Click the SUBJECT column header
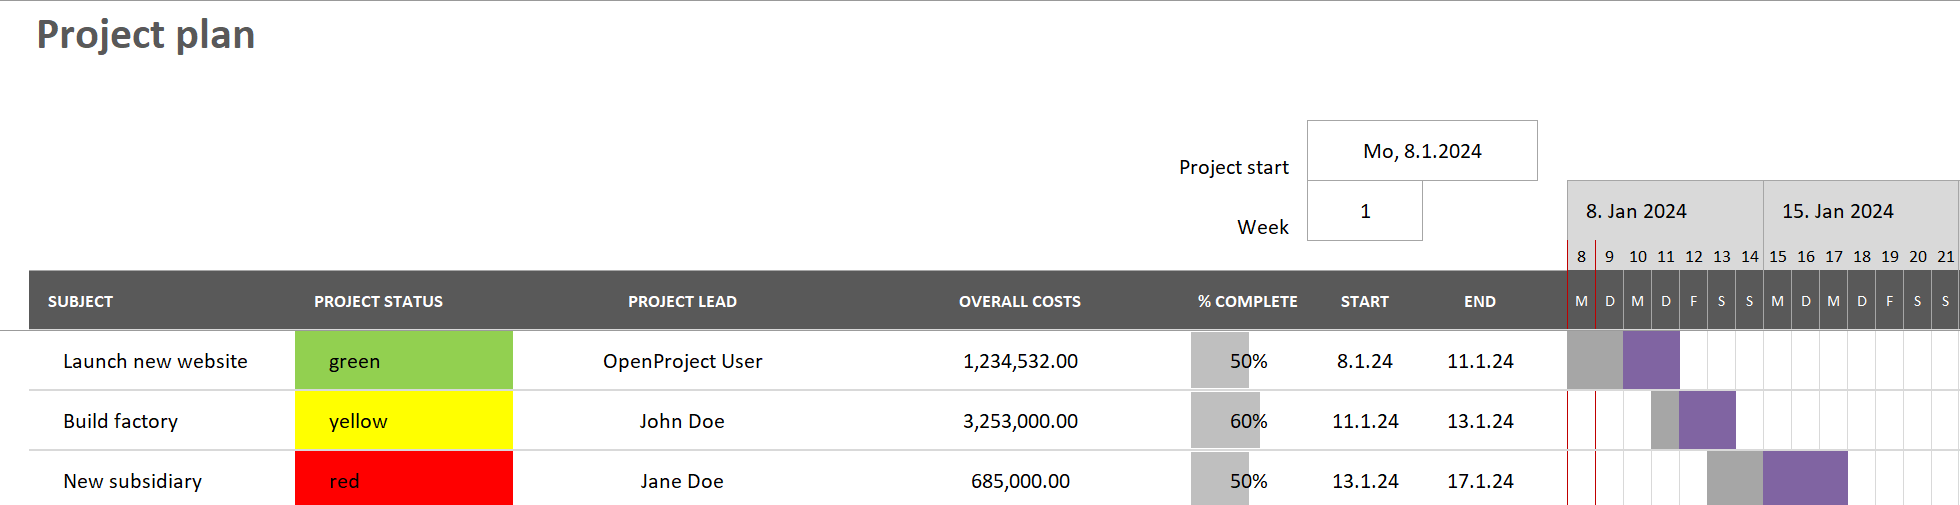Screen dimensions: 1960x505 [x=80, y=301]
